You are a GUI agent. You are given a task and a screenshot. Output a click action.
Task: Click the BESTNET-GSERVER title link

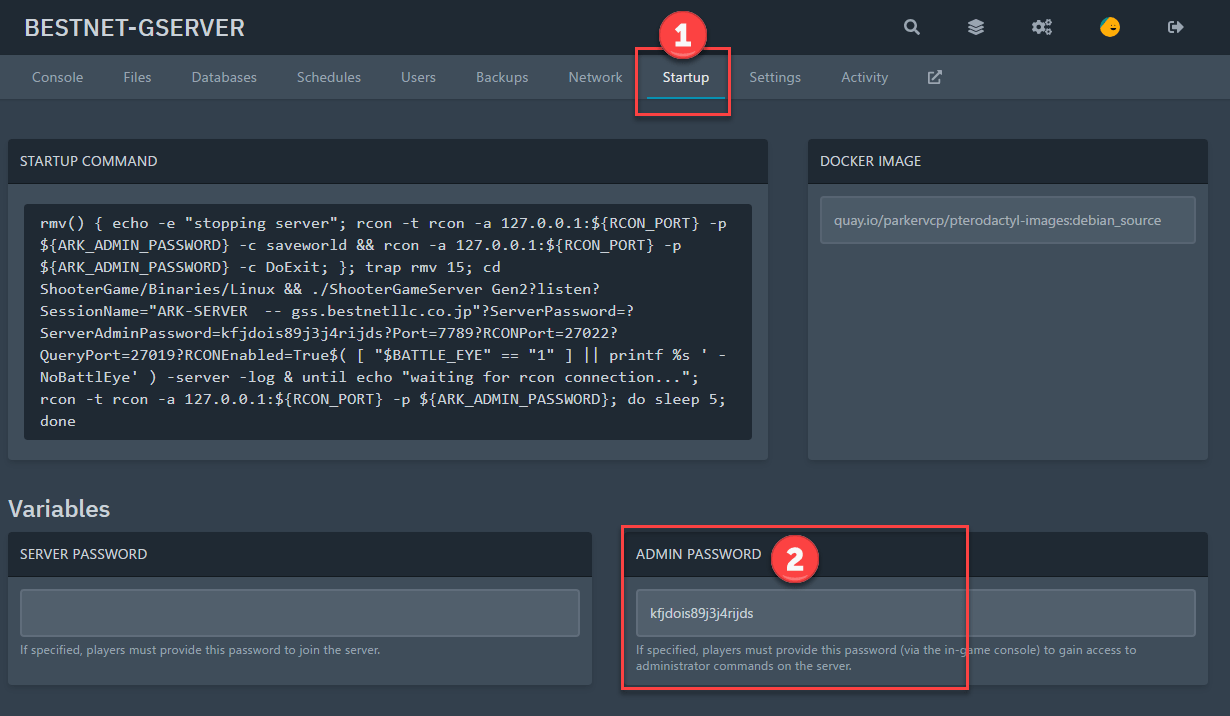(x=134, y=28)
